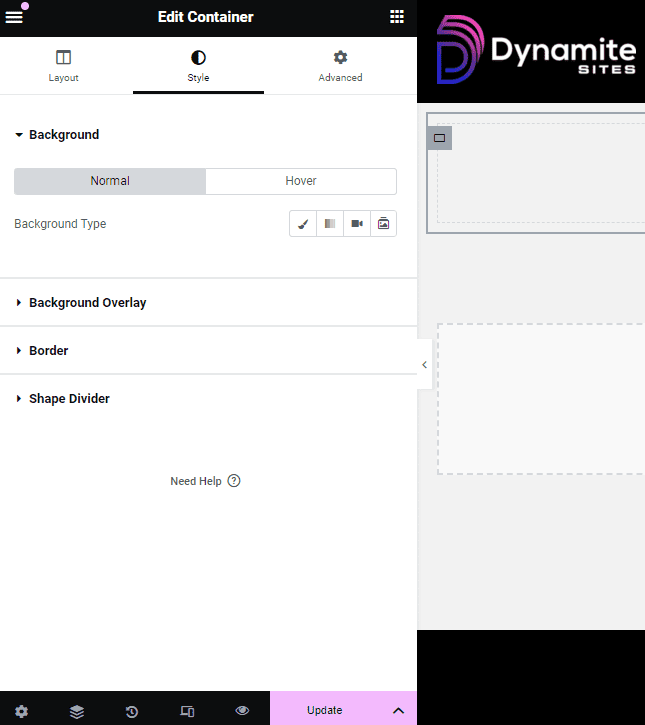Switch to the Layout tab

click(x=63, y=66)
